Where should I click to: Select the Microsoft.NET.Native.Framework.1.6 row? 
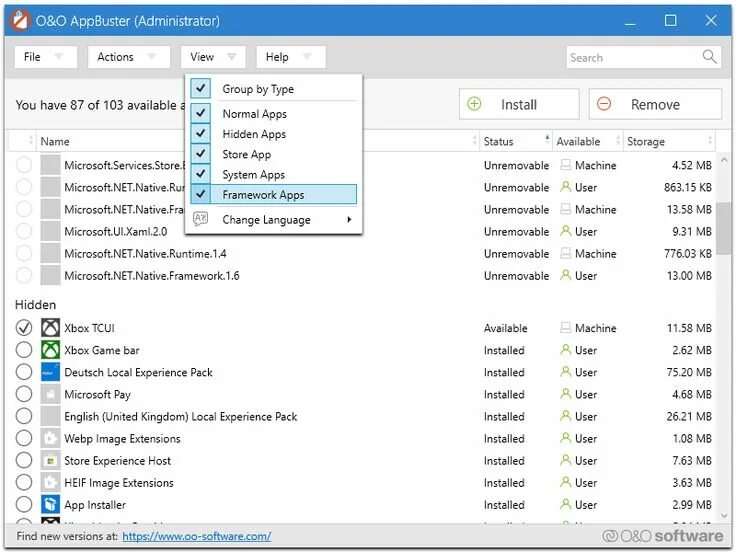tap(364, 275)
